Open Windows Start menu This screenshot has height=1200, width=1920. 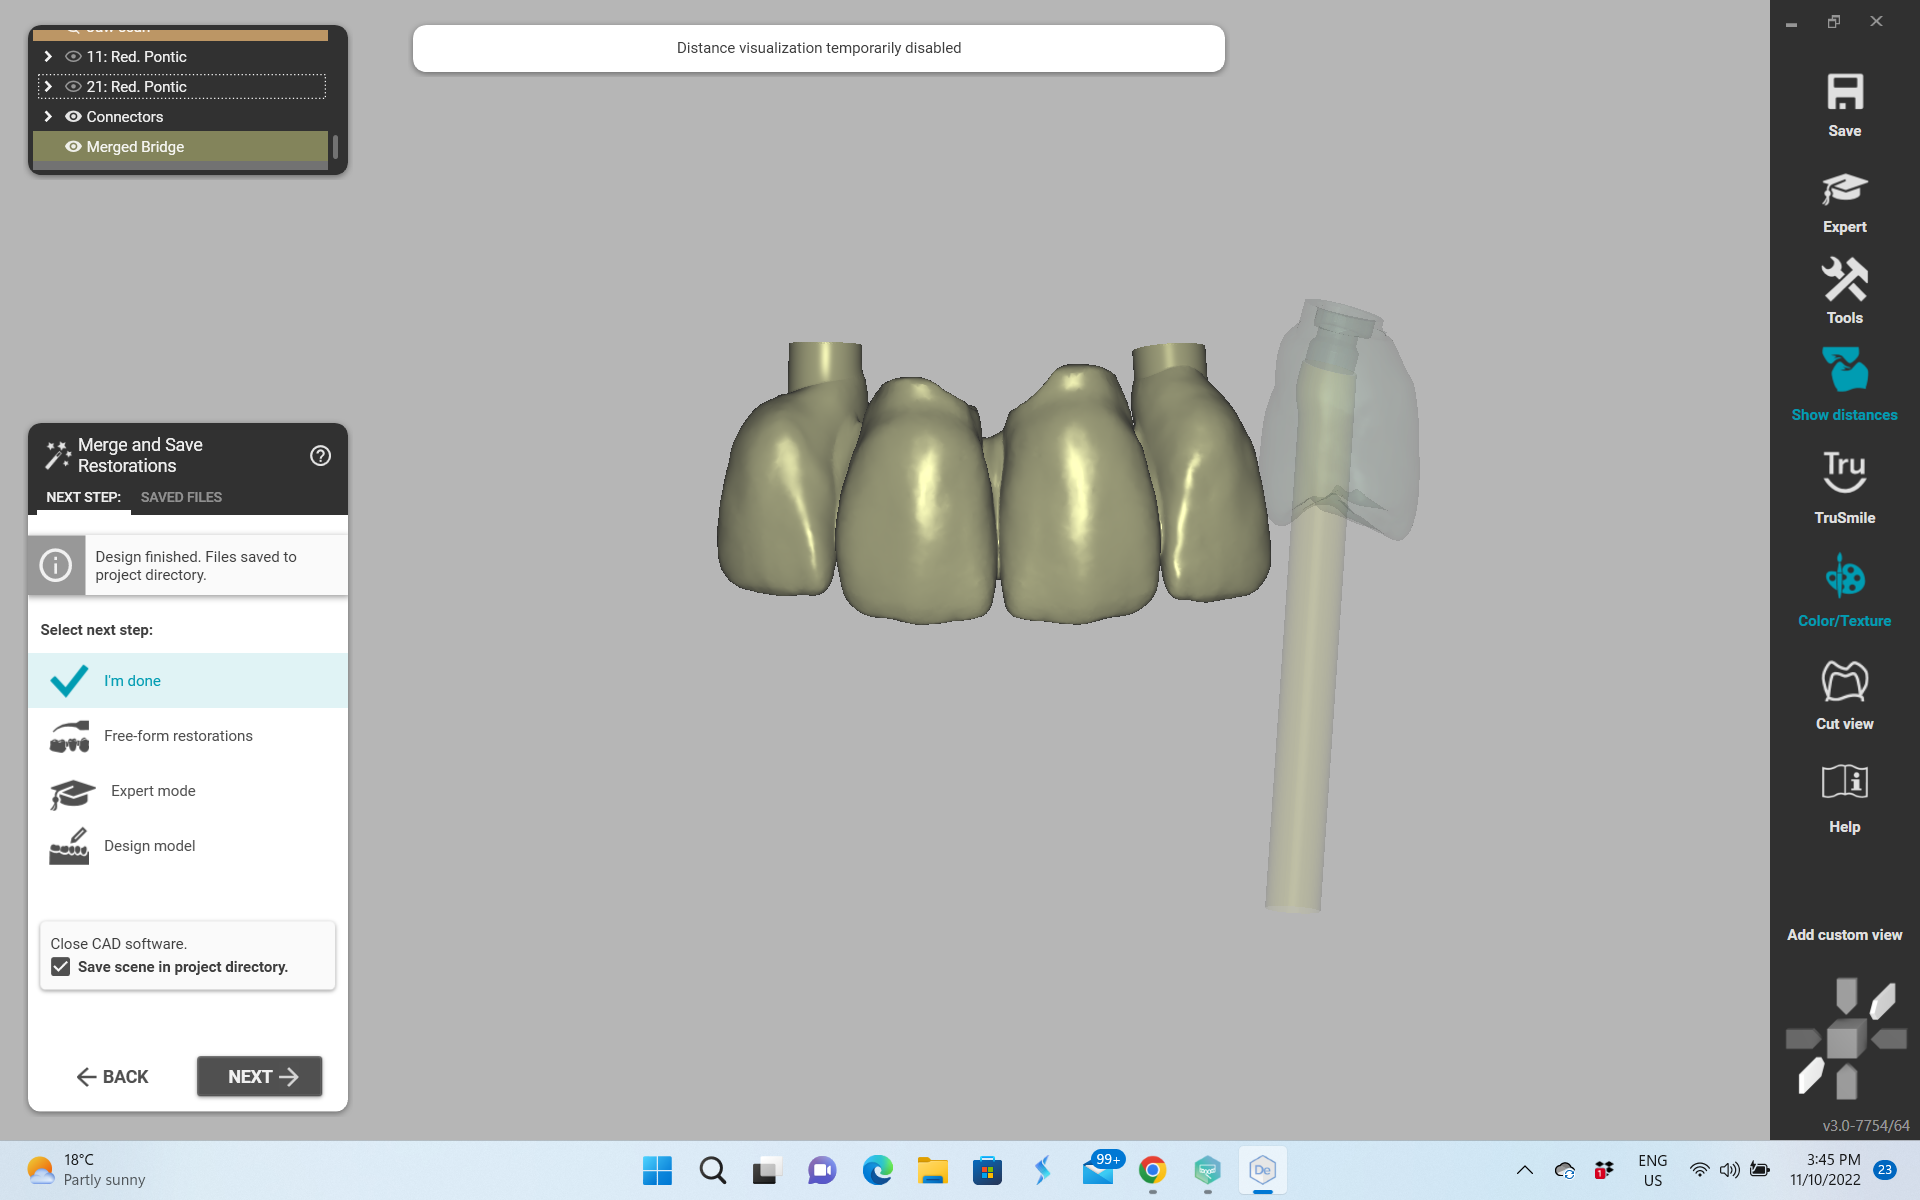tap(657, 1170)
